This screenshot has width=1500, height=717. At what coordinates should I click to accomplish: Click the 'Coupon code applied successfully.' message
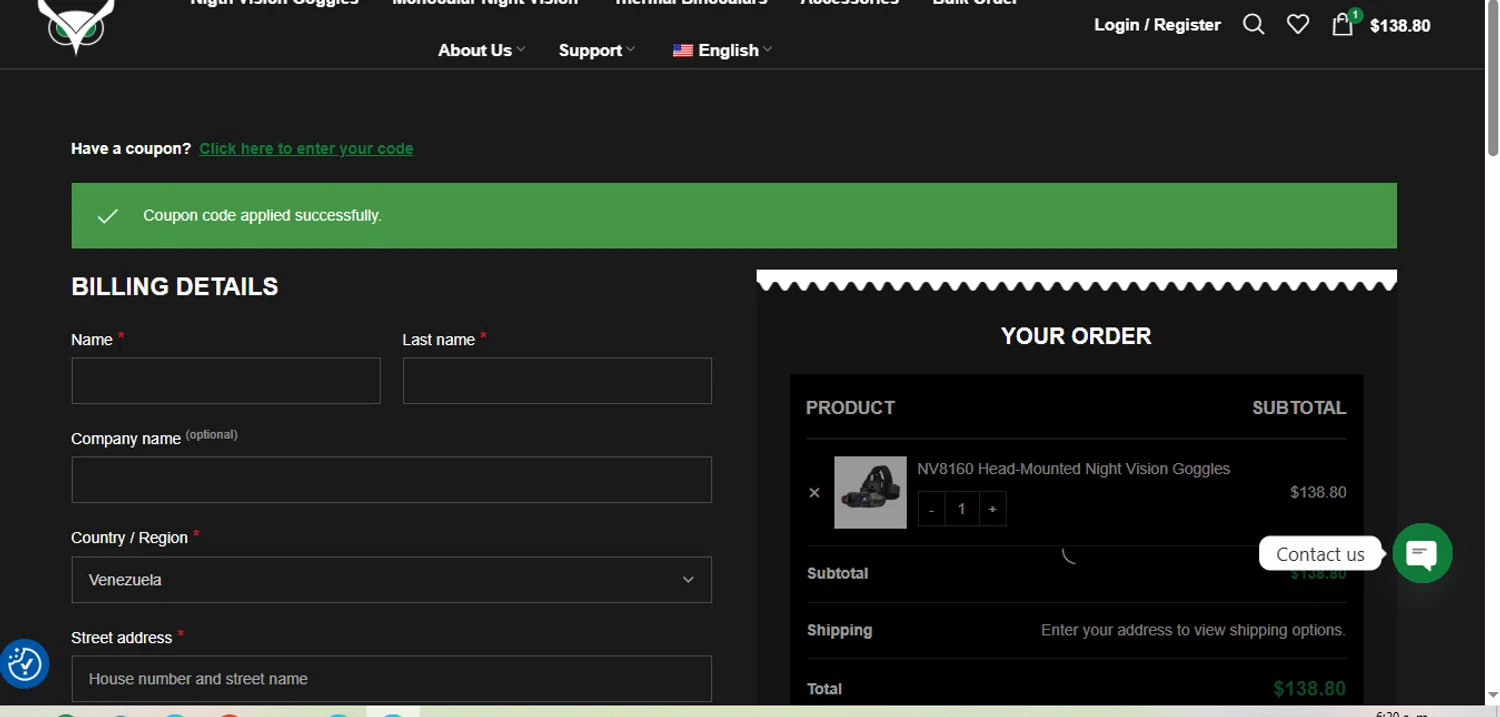(x=262, y=216)
